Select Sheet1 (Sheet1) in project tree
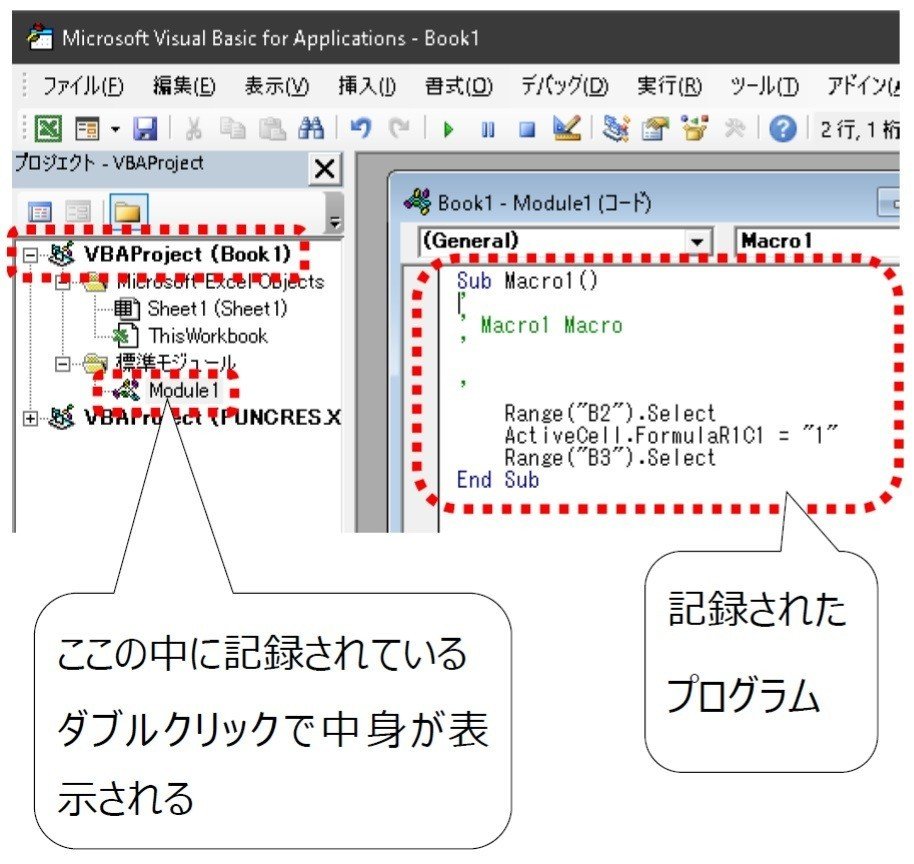 click(x=217, y=308)
